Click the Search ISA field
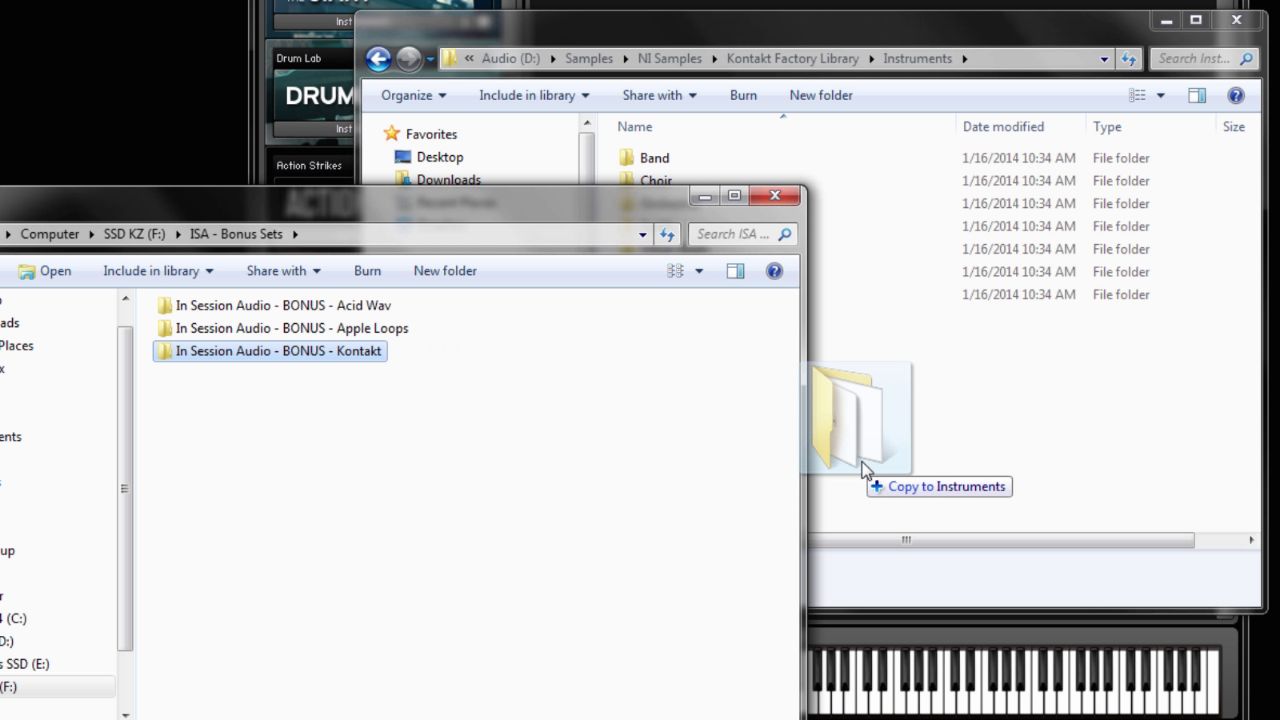Image resolution: width=1280 pixels, height=720 pixels. point(743,235)
